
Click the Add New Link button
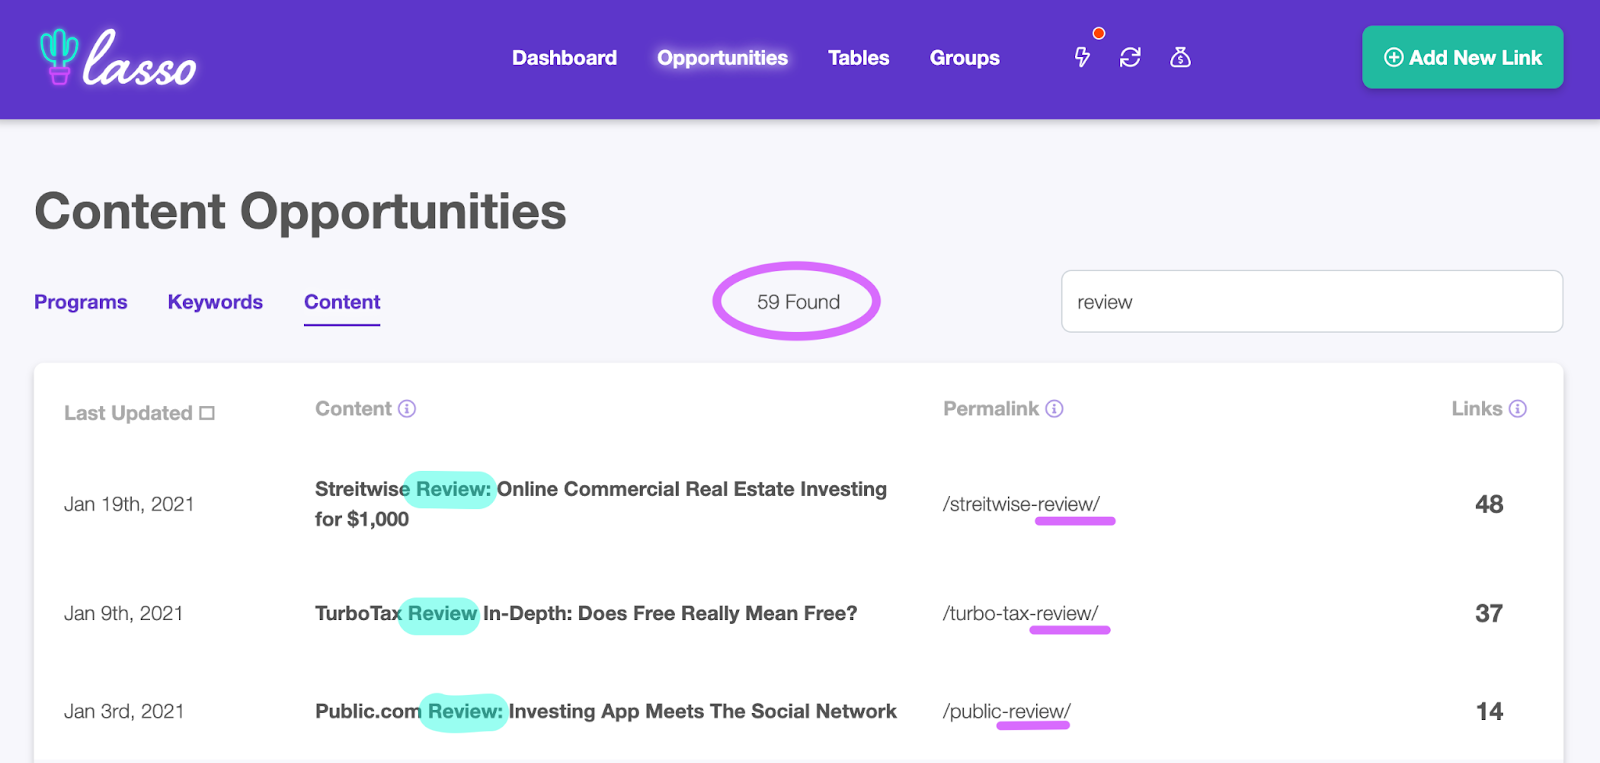click(1462, 57)
